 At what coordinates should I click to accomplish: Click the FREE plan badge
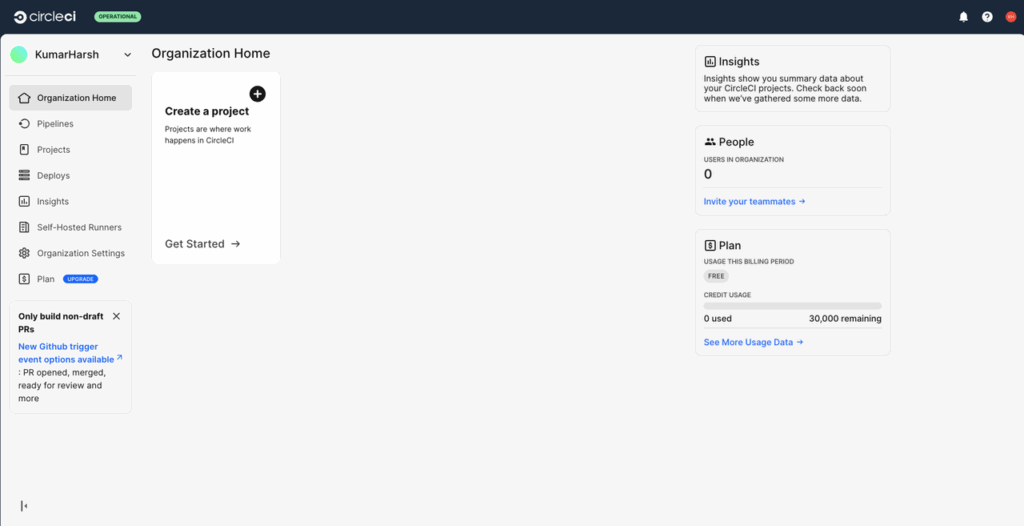click(716, 276)
